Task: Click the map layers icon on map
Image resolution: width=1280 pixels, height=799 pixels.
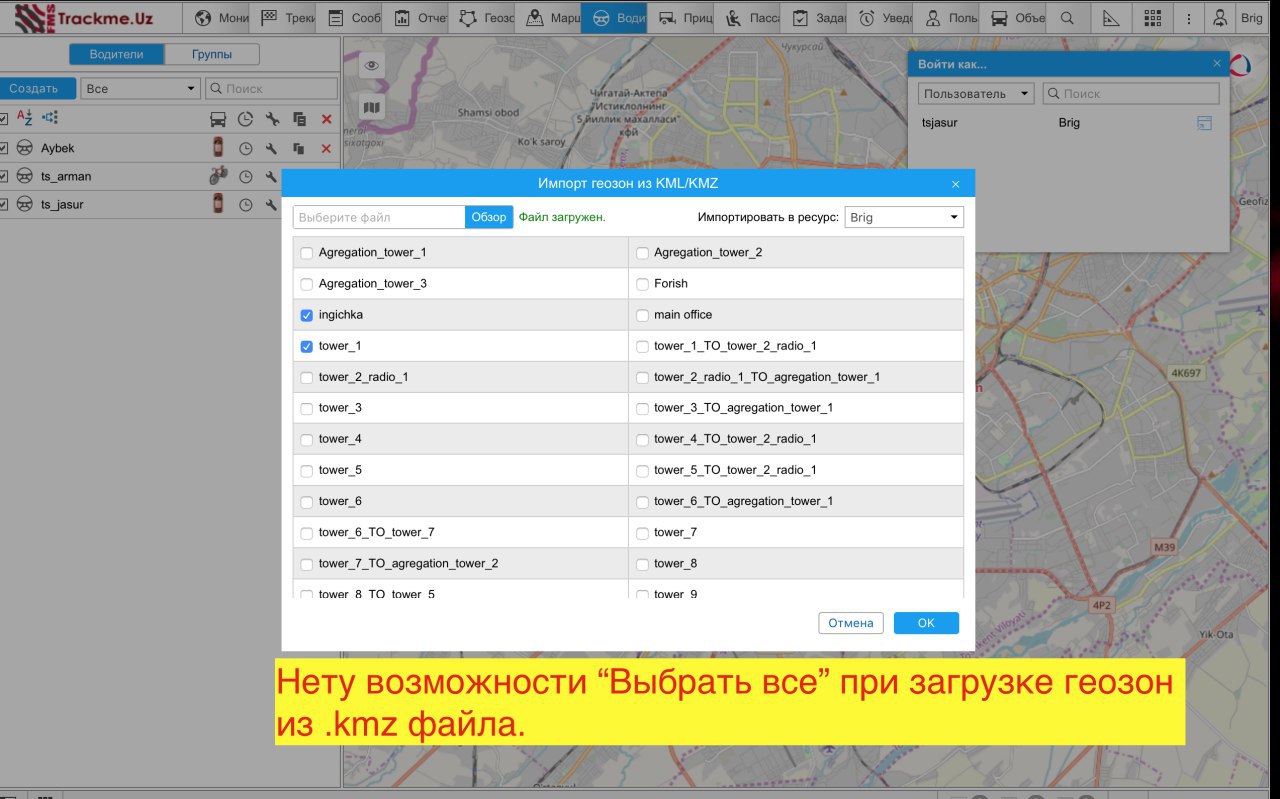Action: 372,107
